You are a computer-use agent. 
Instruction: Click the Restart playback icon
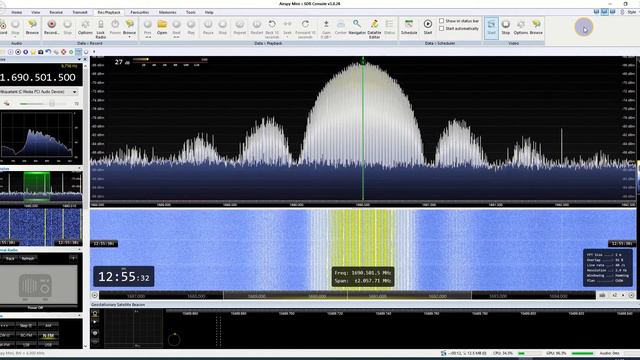[257, 27]
